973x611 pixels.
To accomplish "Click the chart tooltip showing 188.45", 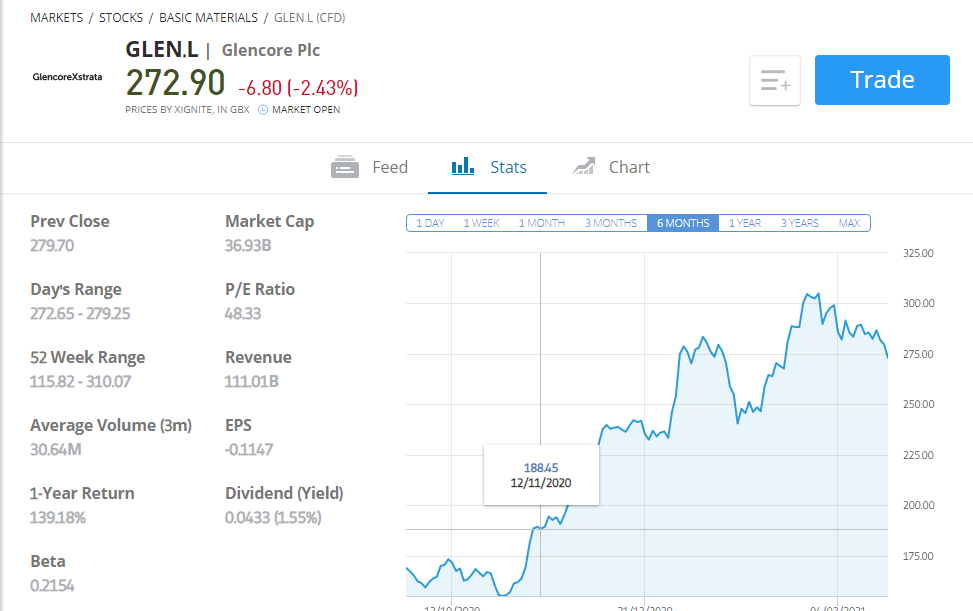I will [541, 475].
